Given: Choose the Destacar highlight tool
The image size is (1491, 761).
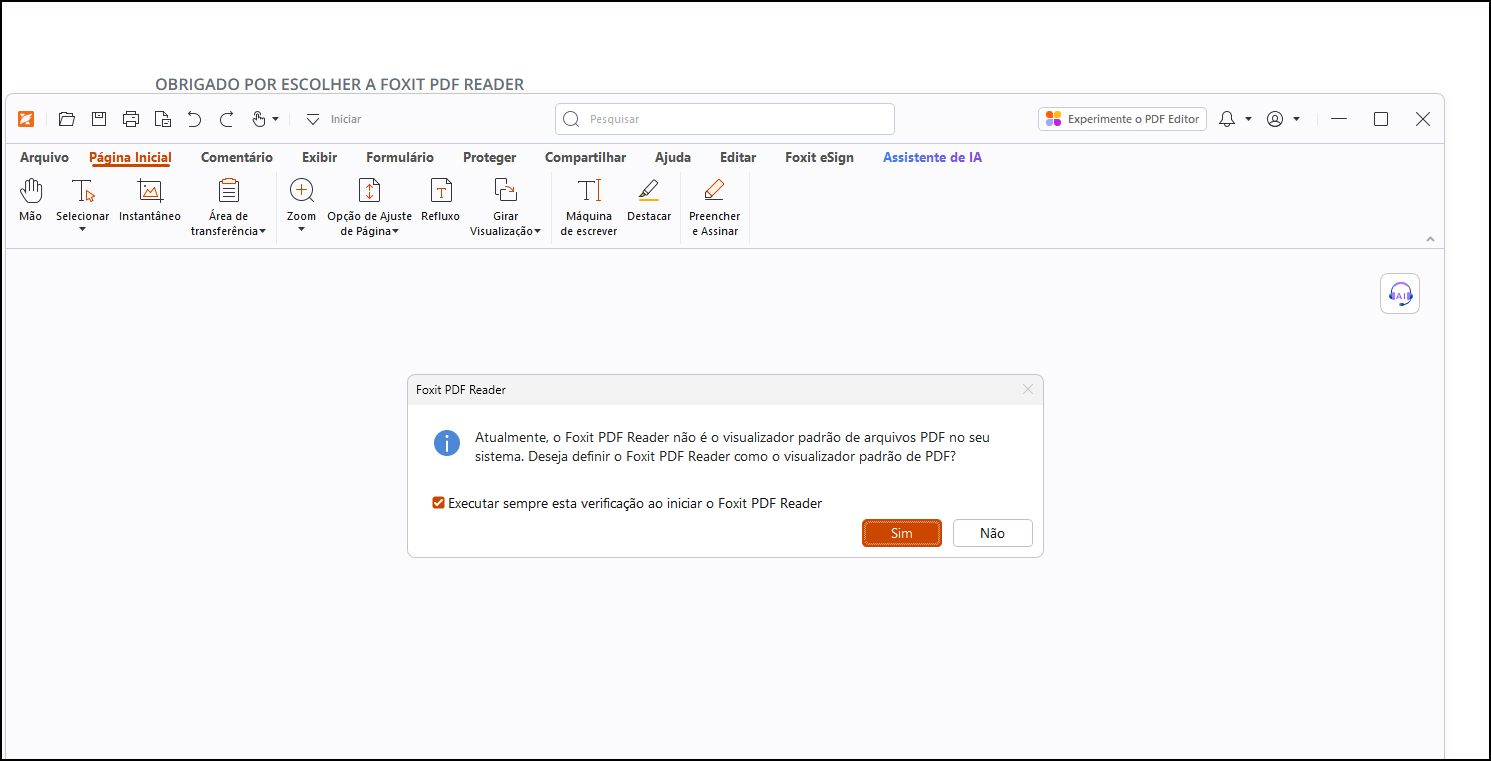Looking at the screenshot, I should 649,200.
